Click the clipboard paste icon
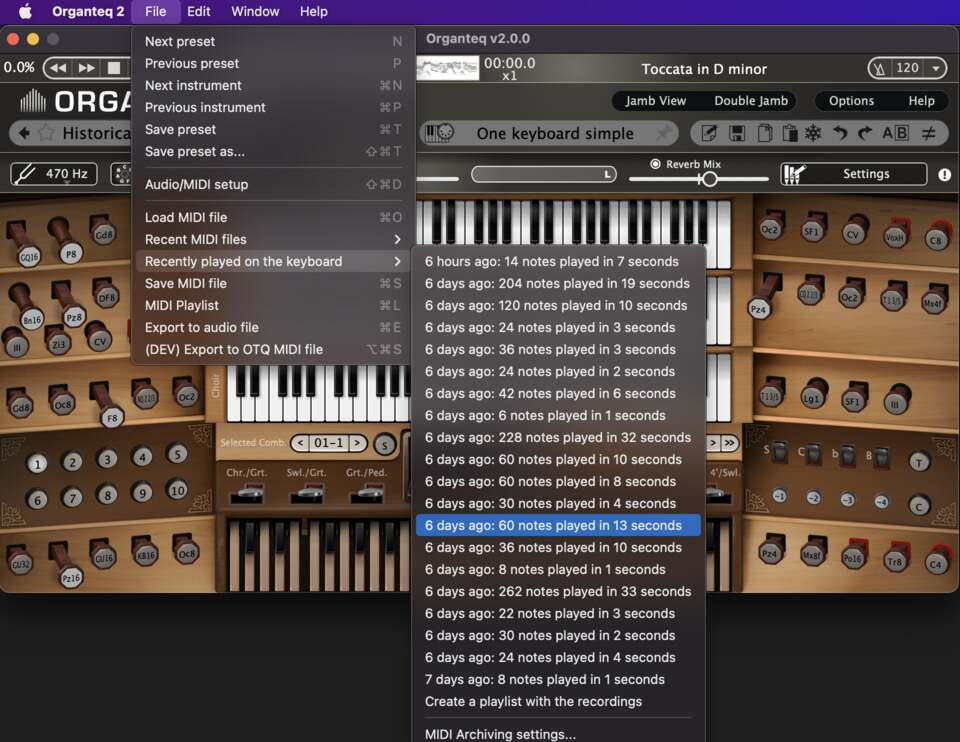Viewport: 960px width, 742px height. click(789, 133)
